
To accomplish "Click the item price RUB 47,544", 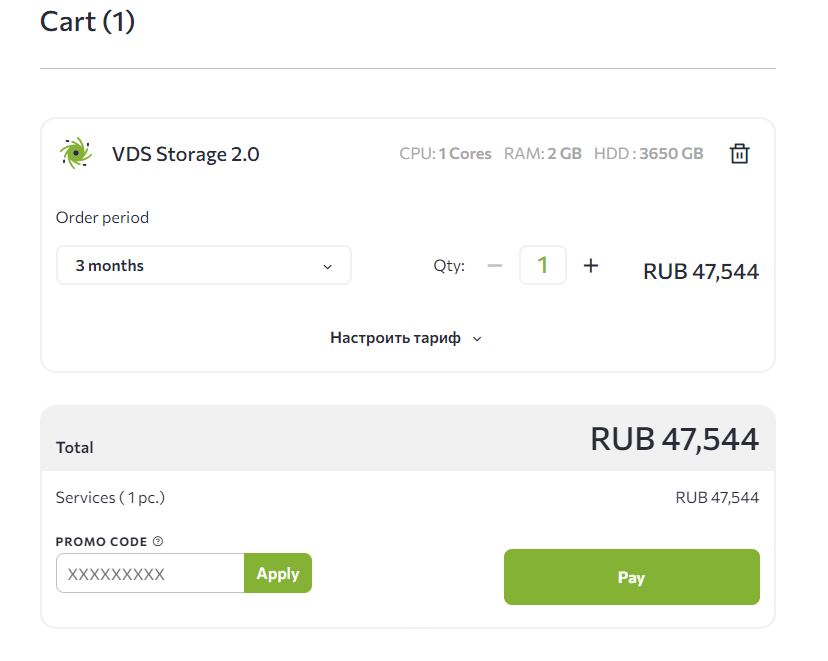I will click(700, 271).
